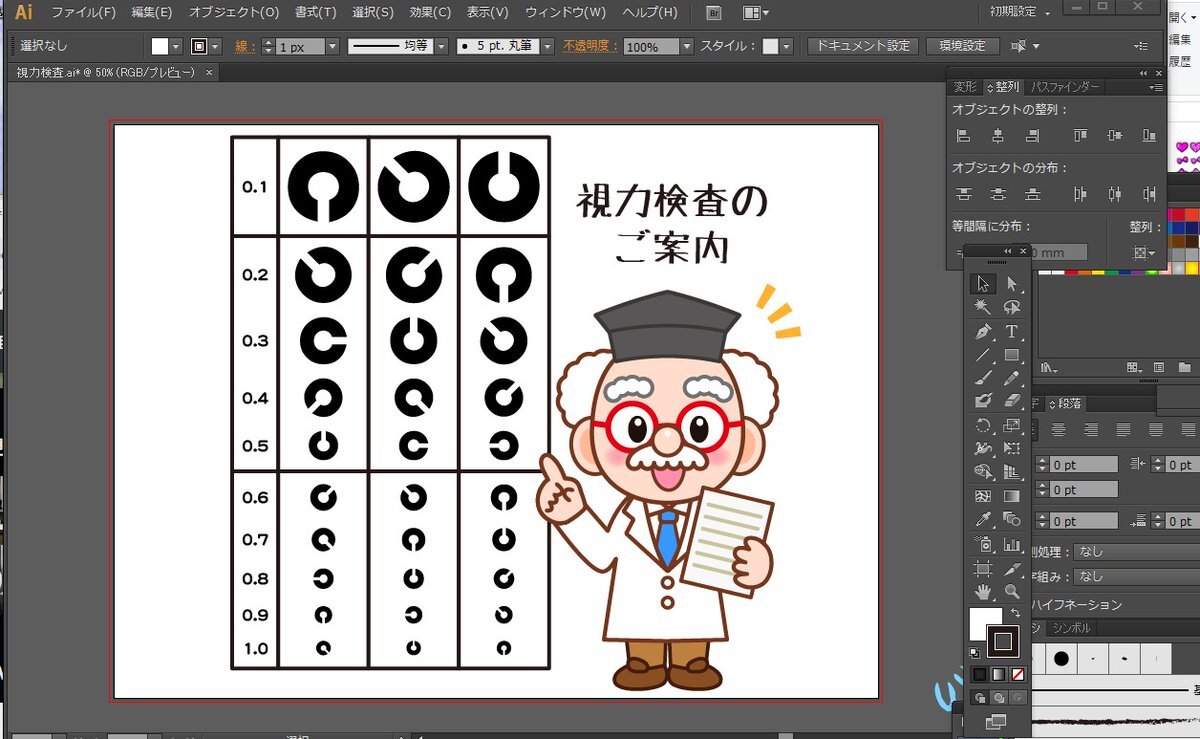Click horizontal align center in Align panel
Viewport: 1200px width, 739px height.
tap(998, 136)
